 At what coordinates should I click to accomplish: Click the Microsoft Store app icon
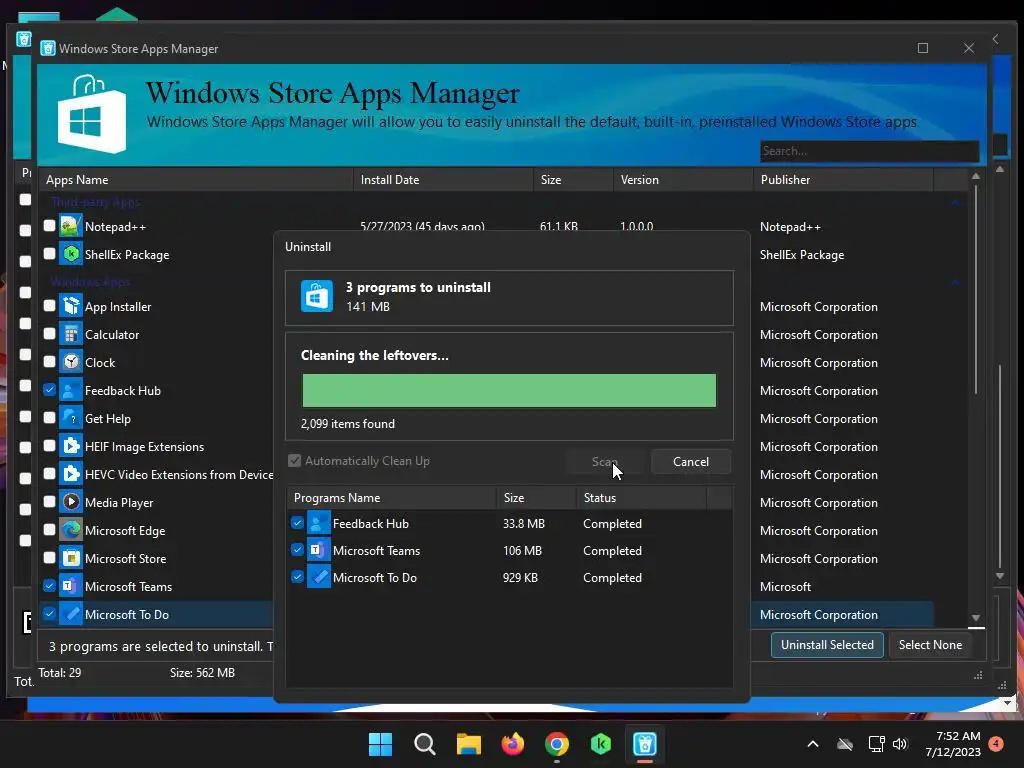(71, 558)
